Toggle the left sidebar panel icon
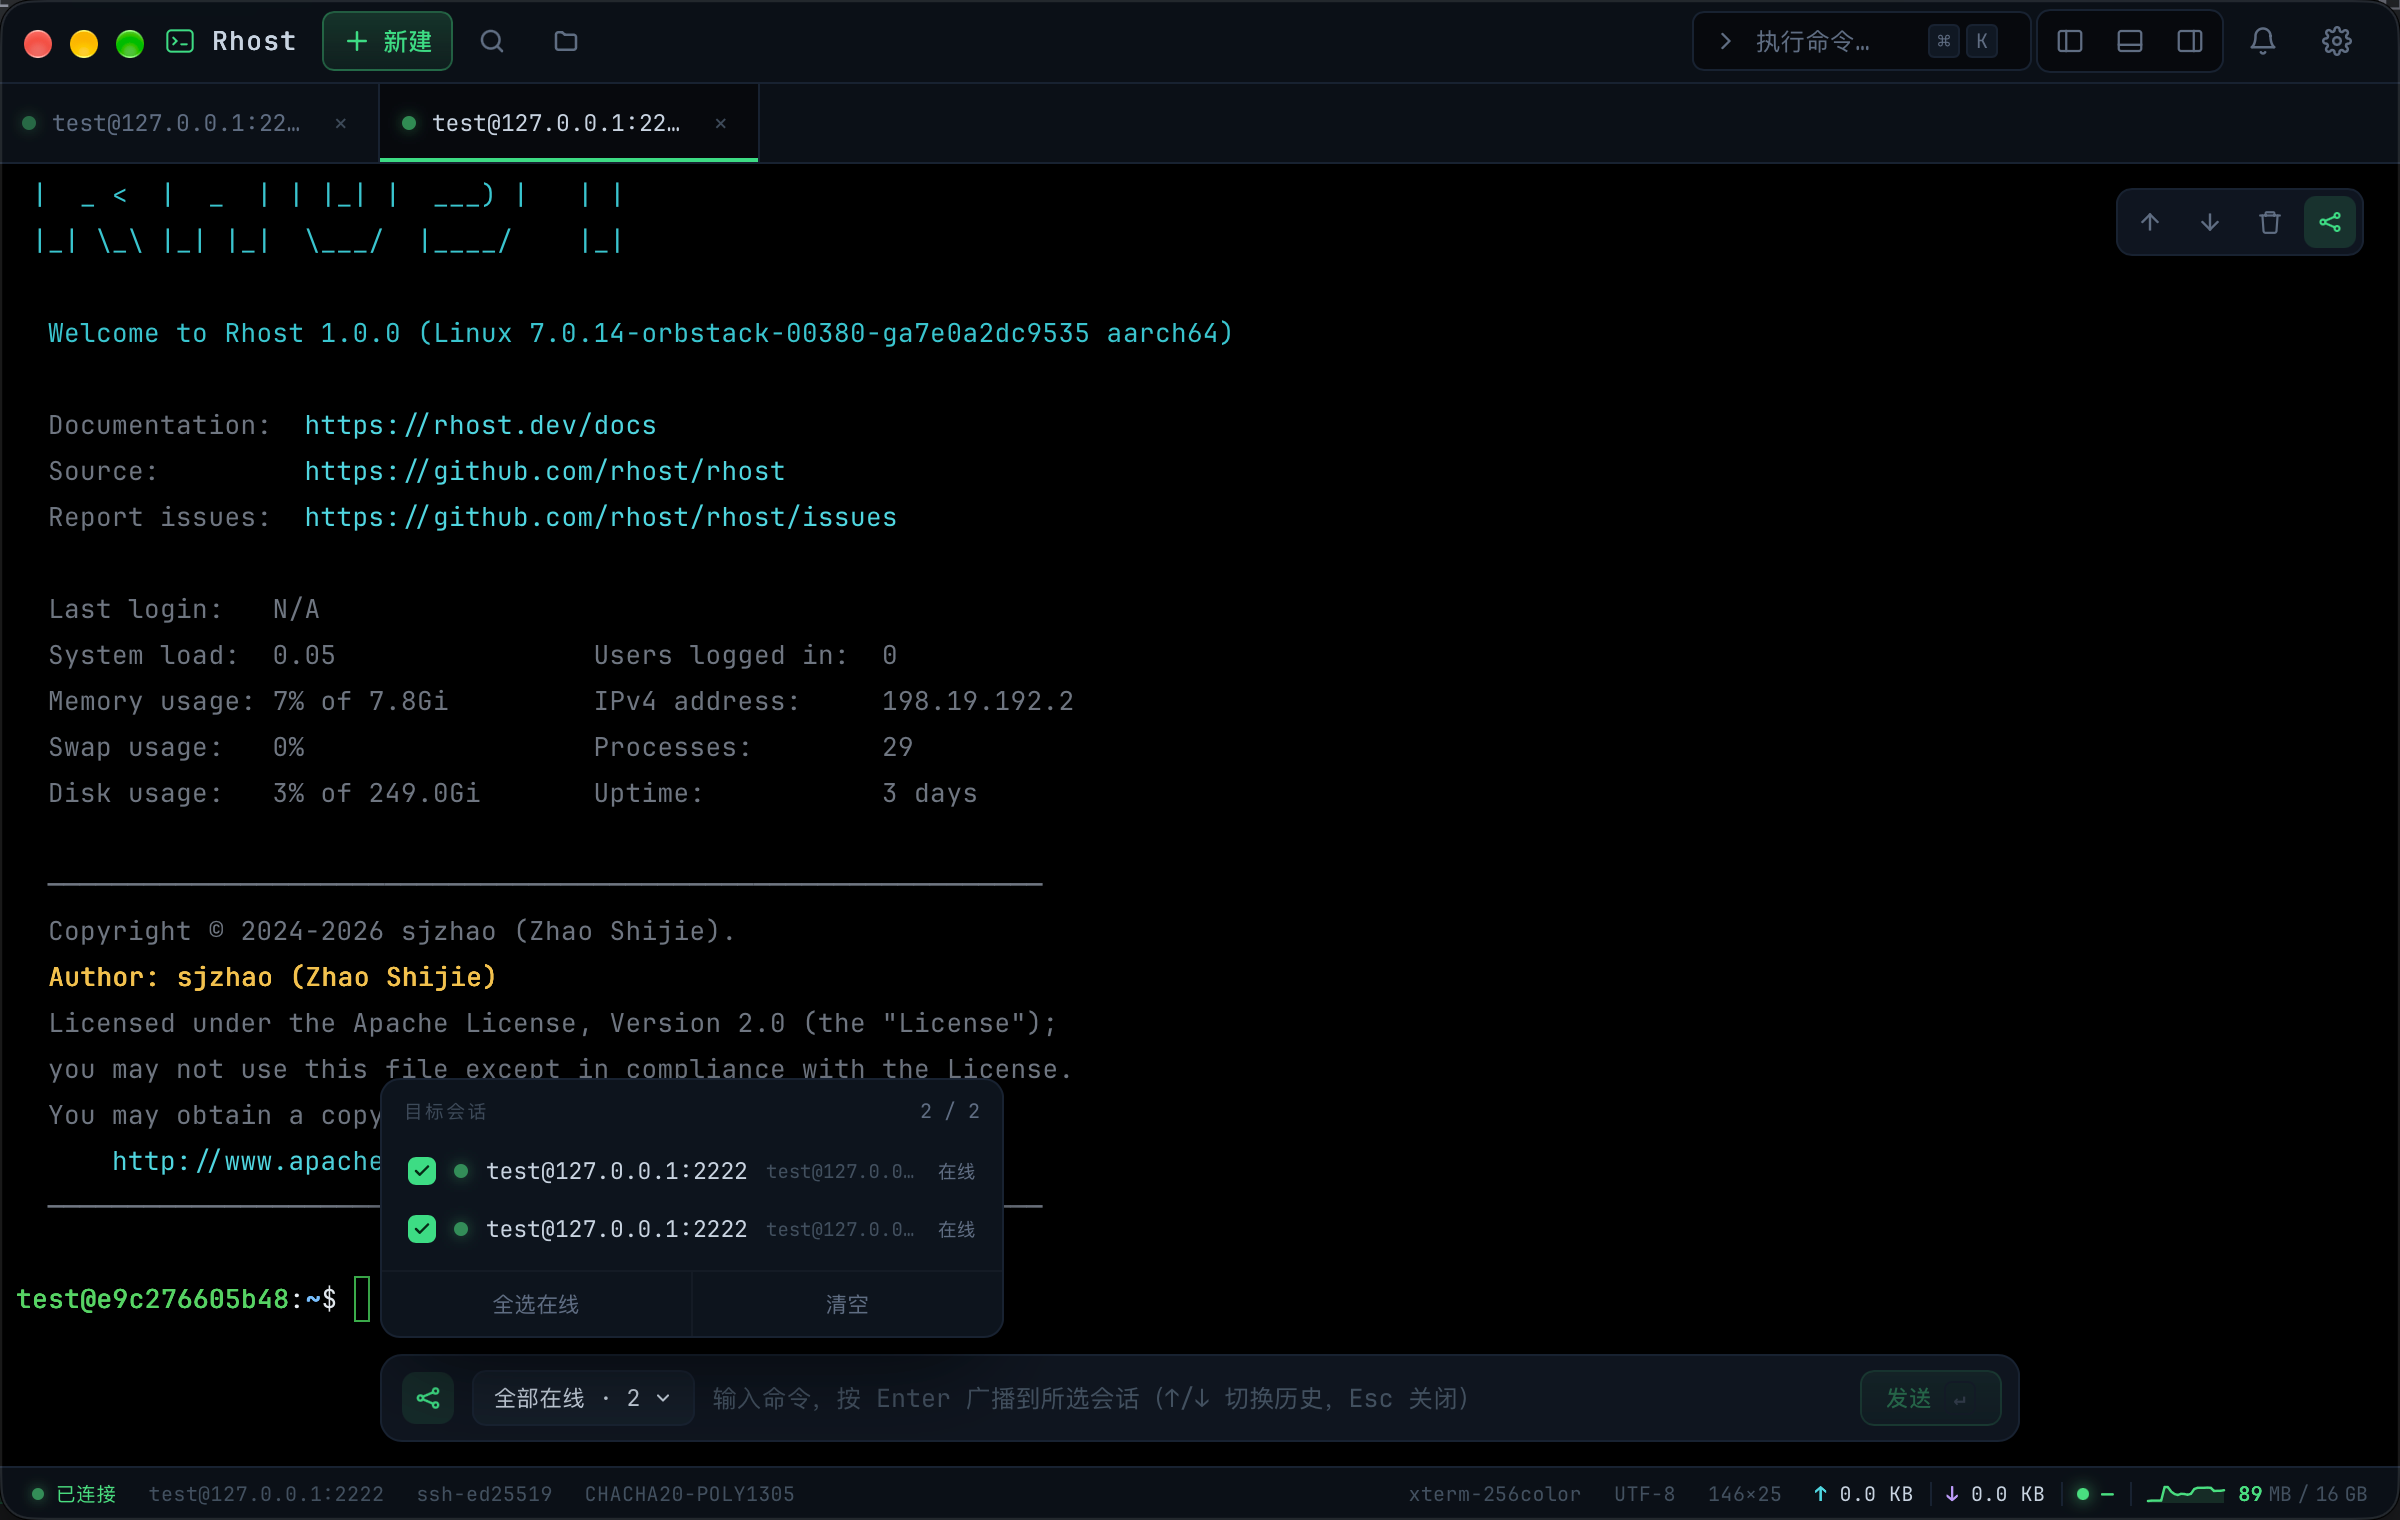This screenshot has height=1520, width=2400. (2070, 41)
